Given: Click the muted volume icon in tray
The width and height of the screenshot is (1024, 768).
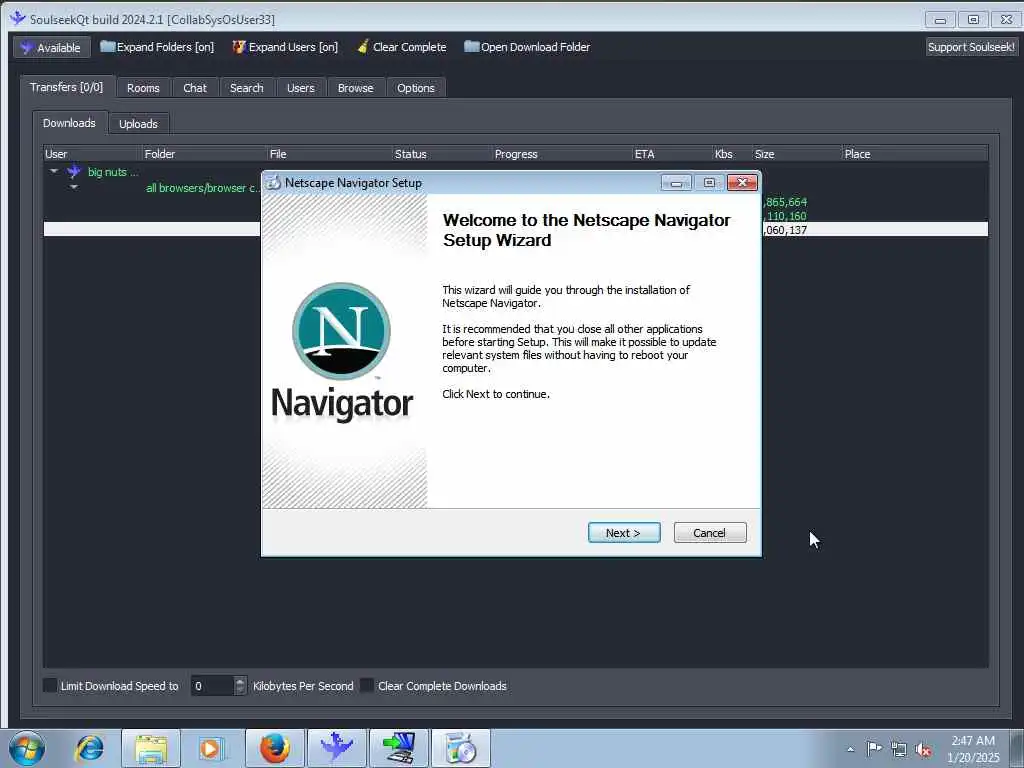Looking at the screenshot, I should coord(923,749).
